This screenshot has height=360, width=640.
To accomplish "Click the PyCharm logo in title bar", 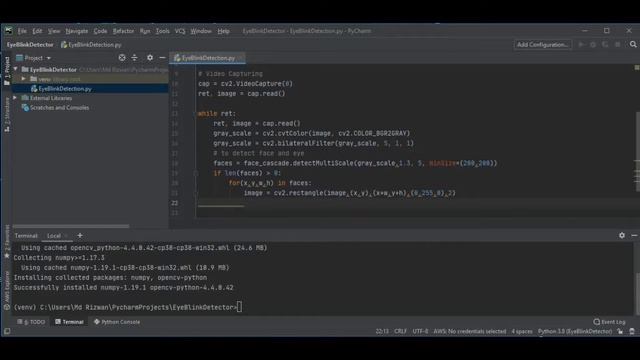I will (8, 31).
